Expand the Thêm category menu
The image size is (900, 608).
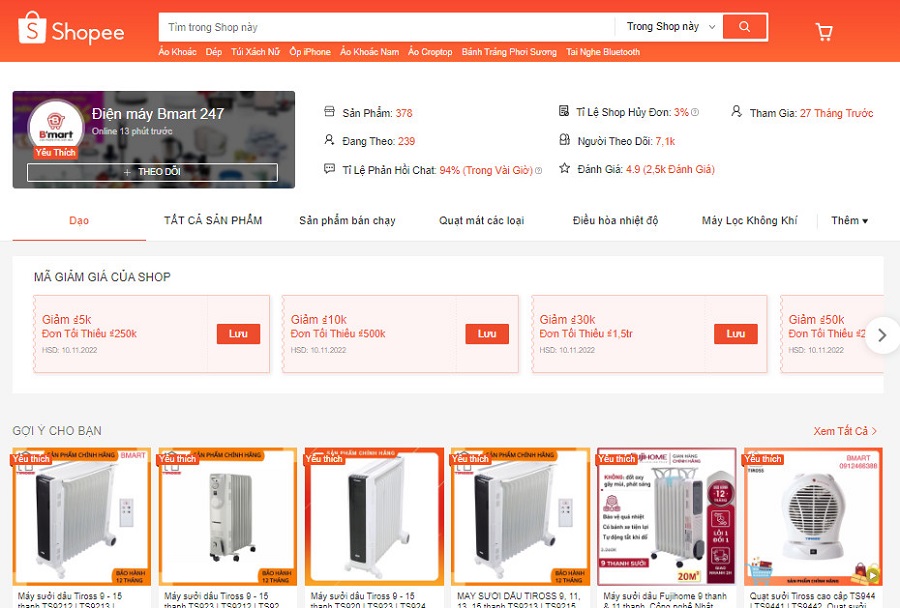coord(849,220)
